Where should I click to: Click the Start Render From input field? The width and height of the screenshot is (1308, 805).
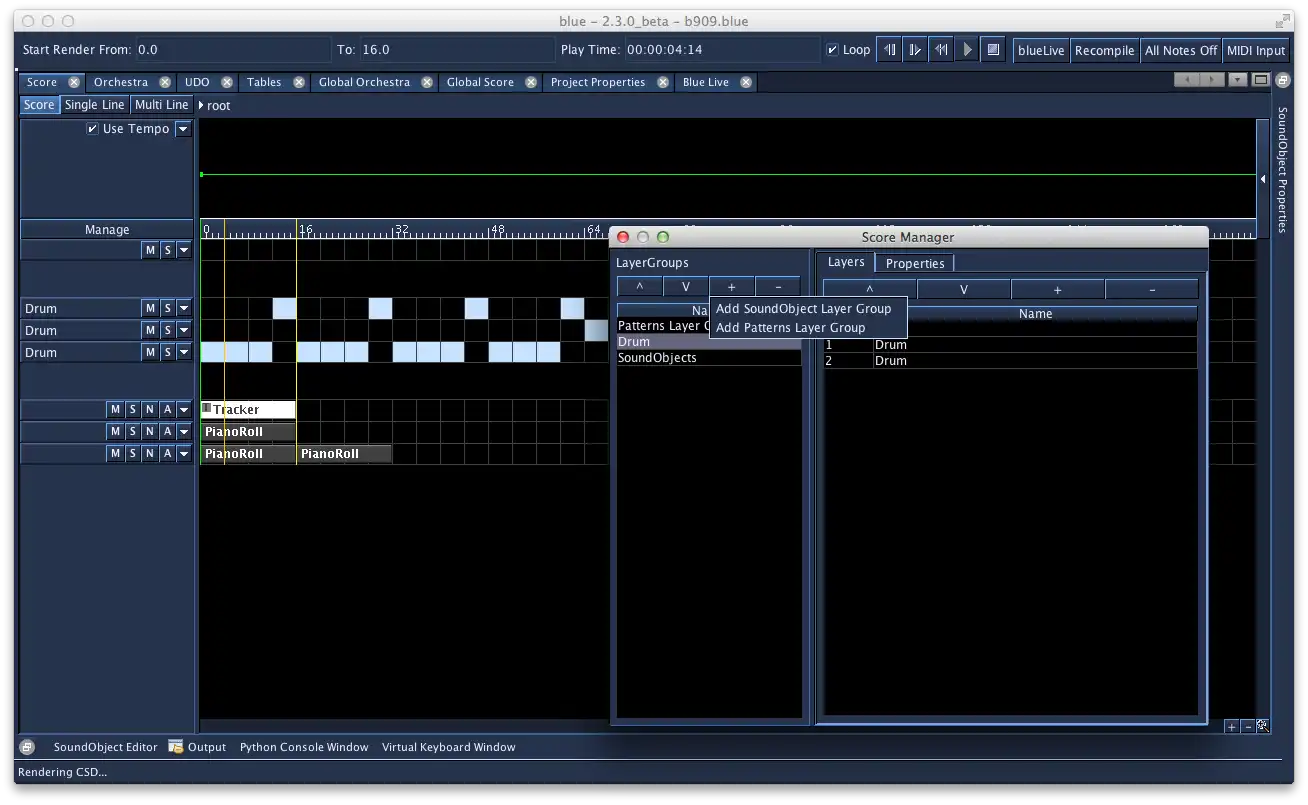pos(232,50)
